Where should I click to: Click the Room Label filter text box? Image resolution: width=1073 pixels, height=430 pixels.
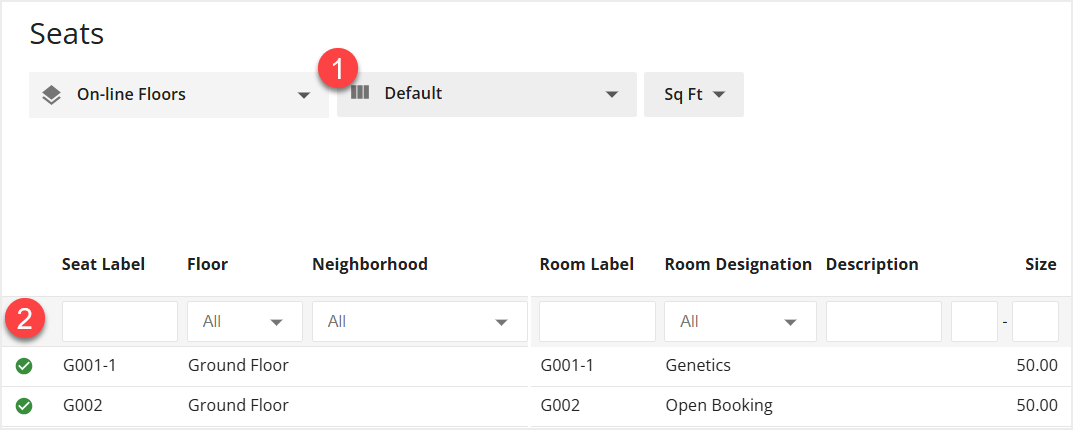pyautogui.click(x=597, y=322)
